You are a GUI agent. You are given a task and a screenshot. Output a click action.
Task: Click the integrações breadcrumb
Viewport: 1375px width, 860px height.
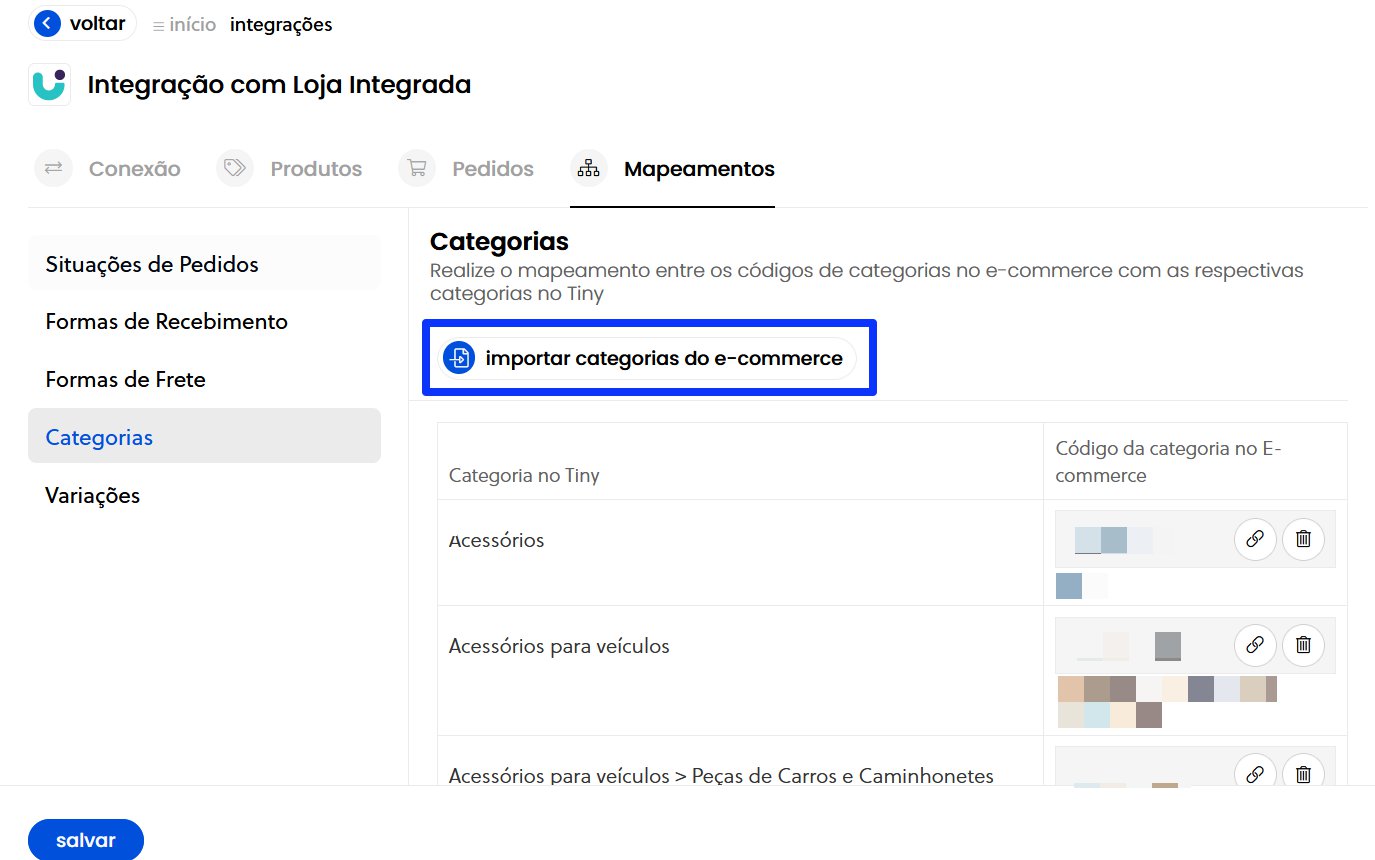281,25
